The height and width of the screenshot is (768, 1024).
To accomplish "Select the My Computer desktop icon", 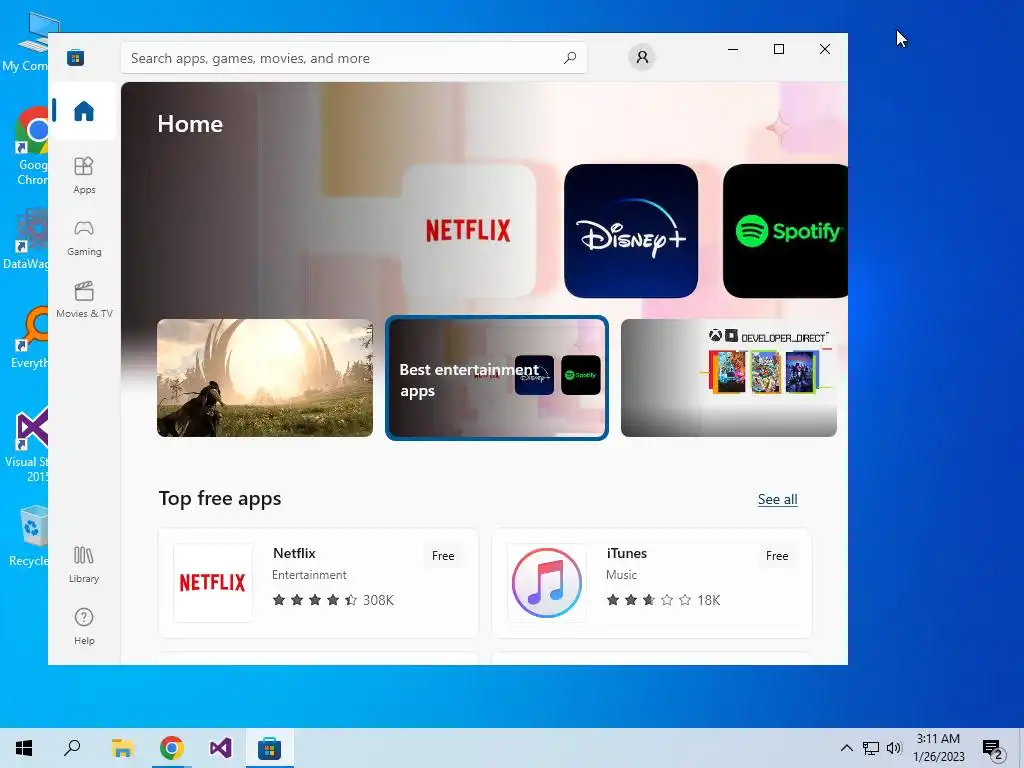I will [x=29, y=42].
